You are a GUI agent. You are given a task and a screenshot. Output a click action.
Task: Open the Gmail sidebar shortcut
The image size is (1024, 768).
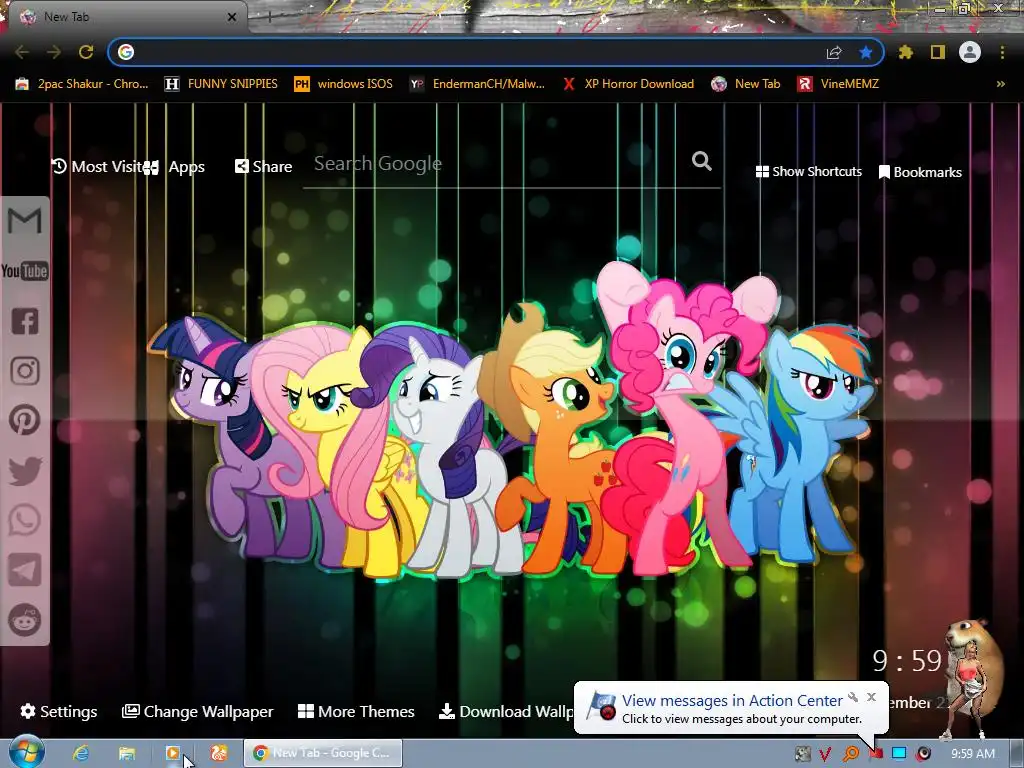point(25,221)
